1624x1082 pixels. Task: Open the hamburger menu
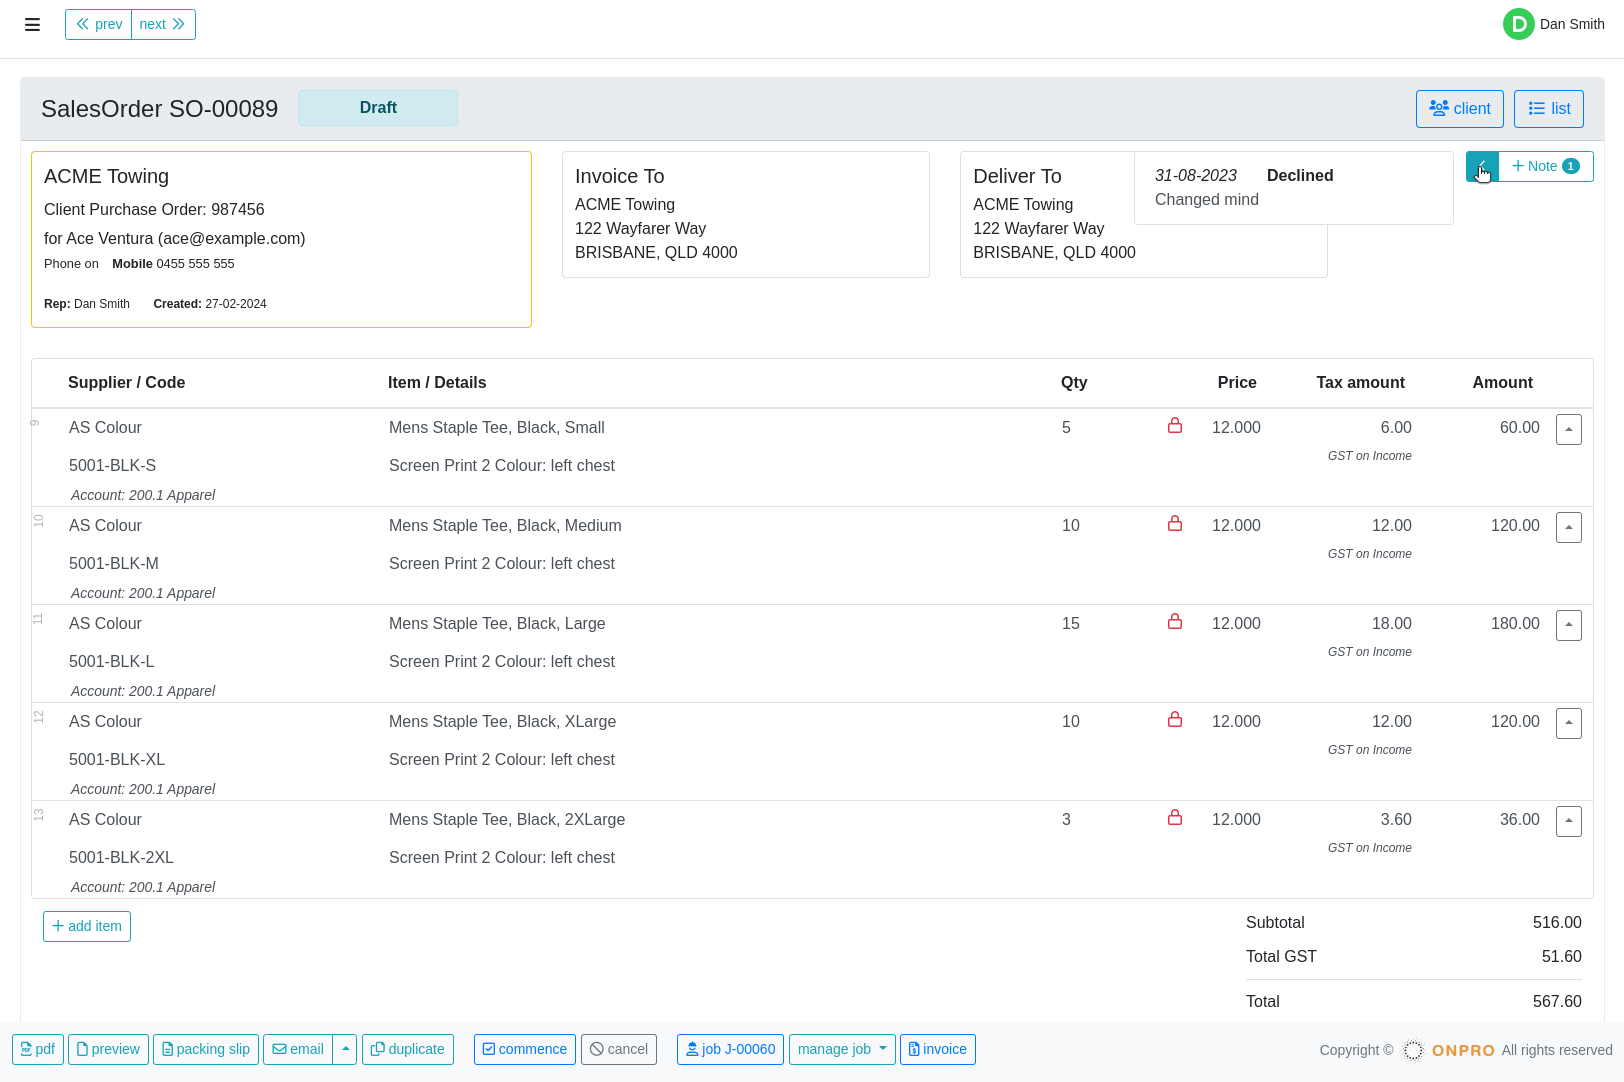(32, 25)
